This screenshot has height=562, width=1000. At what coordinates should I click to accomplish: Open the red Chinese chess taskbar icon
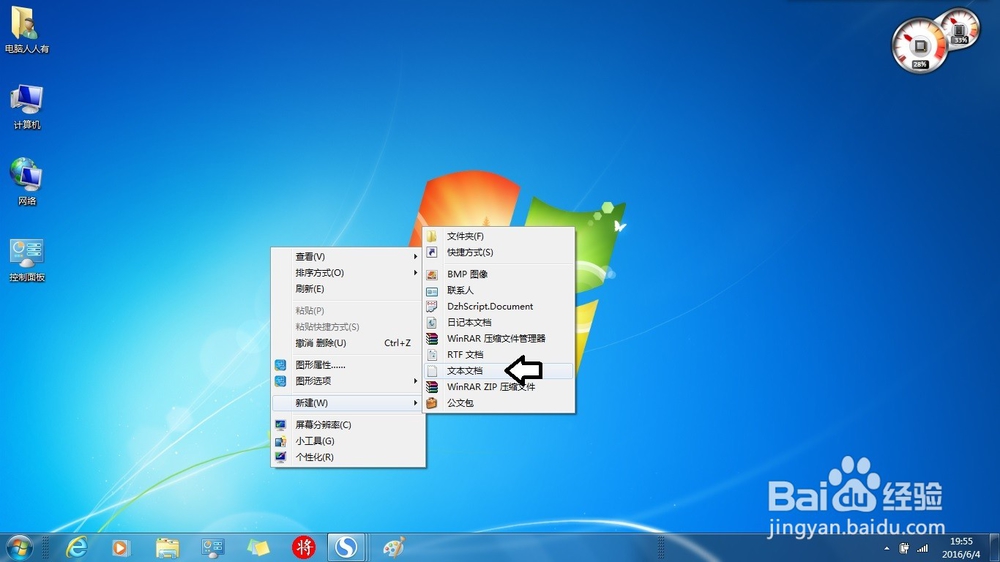(304, 547)
